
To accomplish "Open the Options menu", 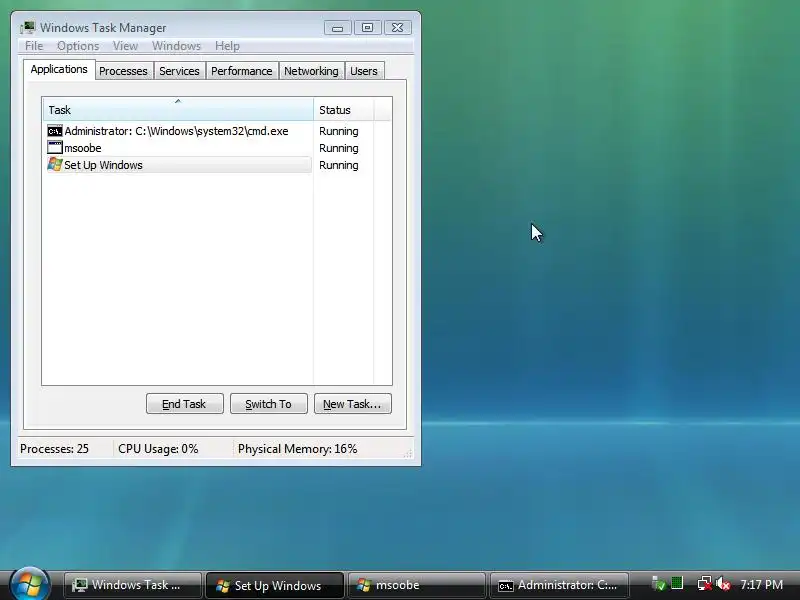I will click(78, 46).
